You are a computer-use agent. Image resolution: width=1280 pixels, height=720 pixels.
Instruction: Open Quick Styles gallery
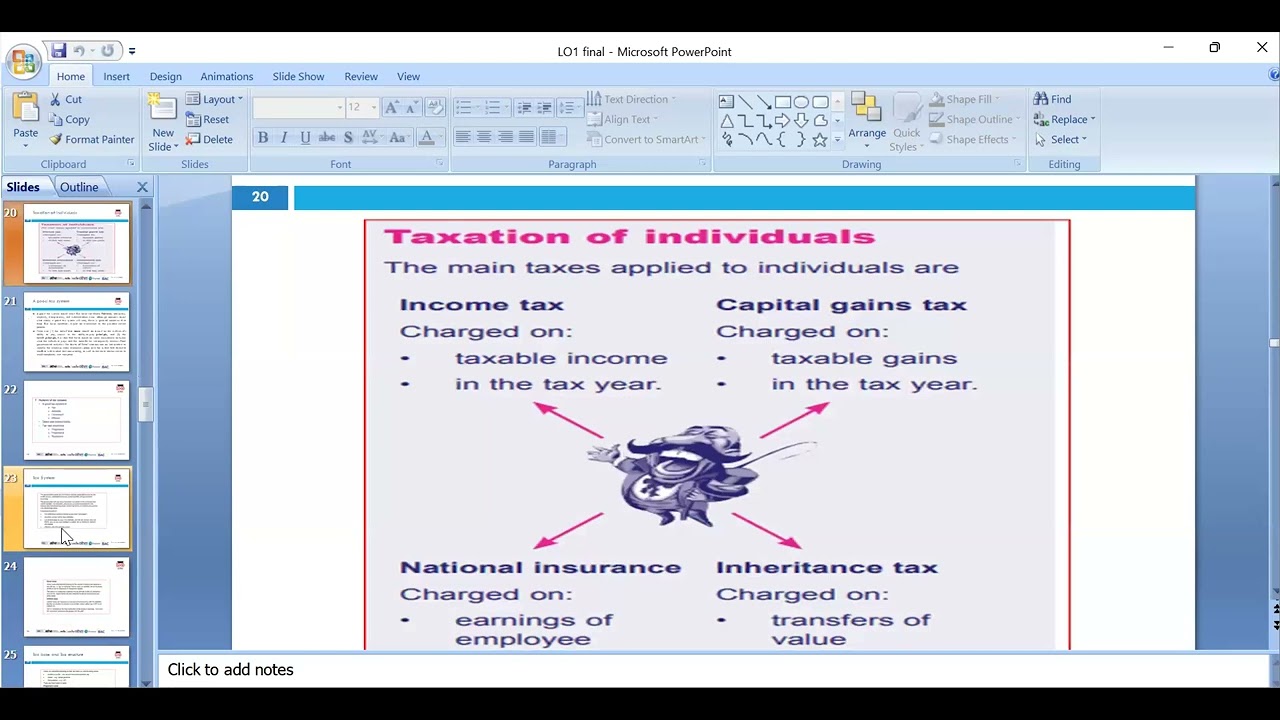click(906, 122)
